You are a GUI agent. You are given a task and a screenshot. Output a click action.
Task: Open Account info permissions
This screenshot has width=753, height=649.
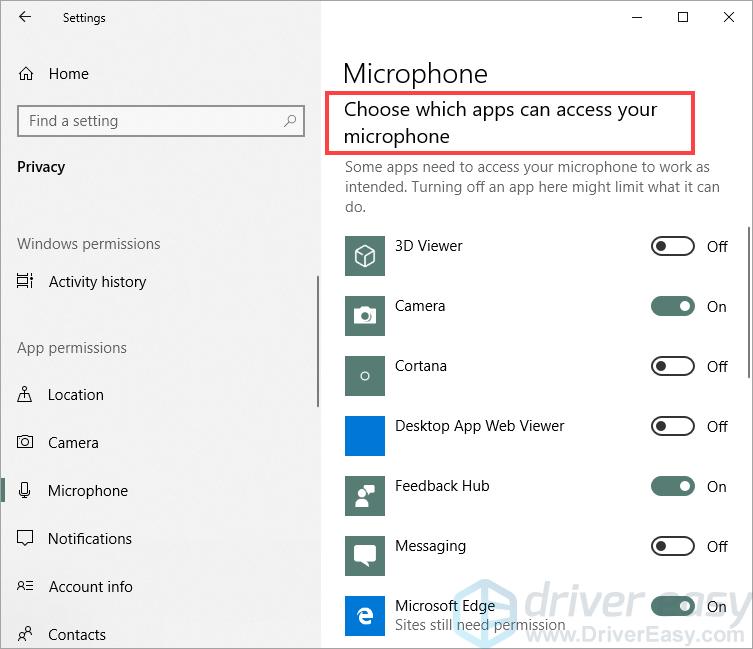pyautogui.click(x=91, y=587)
